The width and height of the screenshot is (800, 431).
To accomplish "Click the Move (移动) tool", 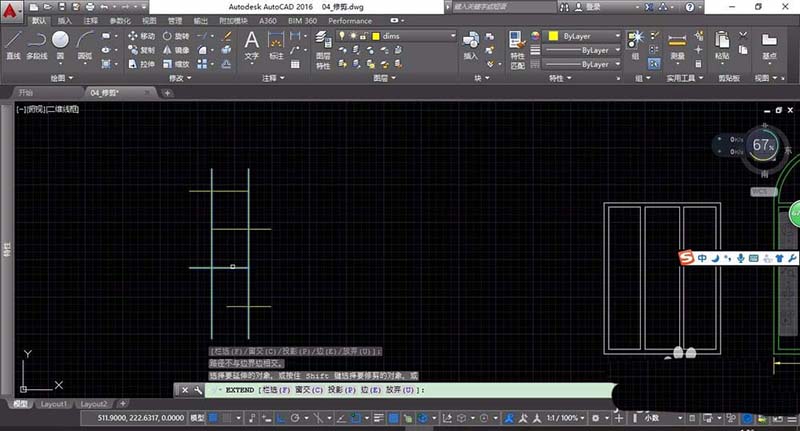I will [x=141, y=35].
